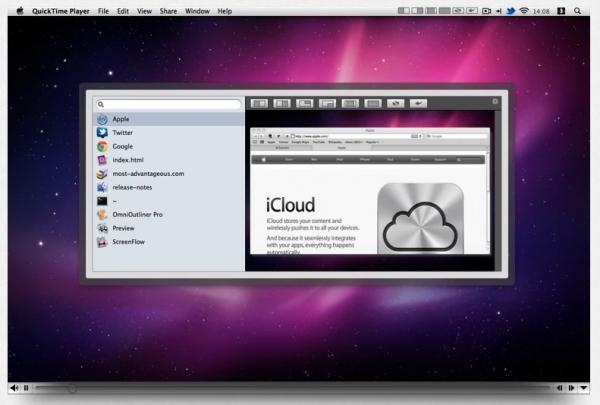Viewport: 600px width, 405px height.
Task: Select the Preview window row
Action: 168,228
